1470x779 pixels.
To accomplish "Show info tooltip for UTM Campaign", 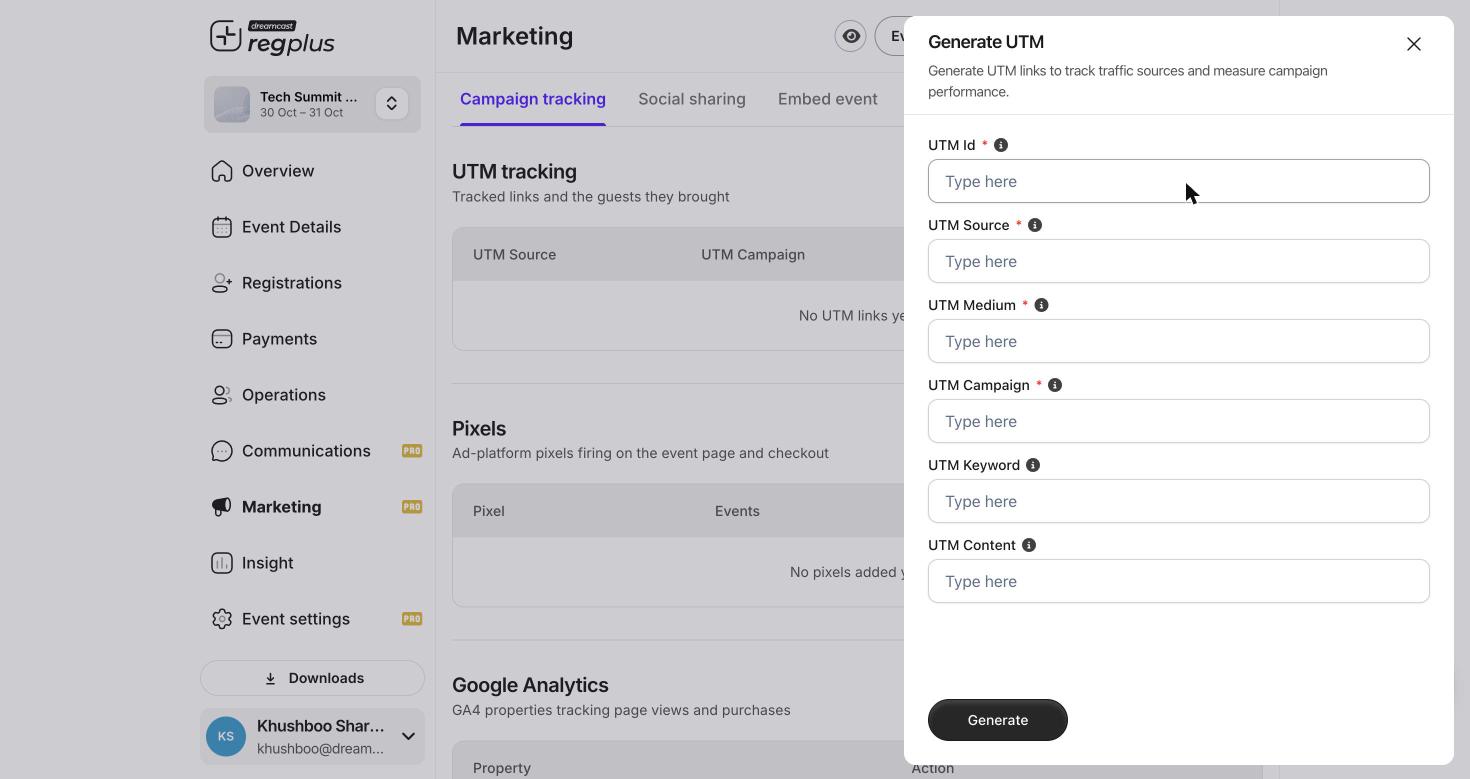I will coord(1055,385).
